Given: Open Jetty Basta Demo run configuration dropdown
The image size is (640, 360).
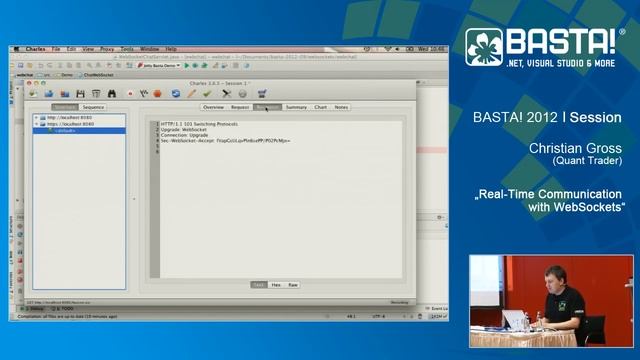Looking at the screenshot, I should [x=159, y=65].
